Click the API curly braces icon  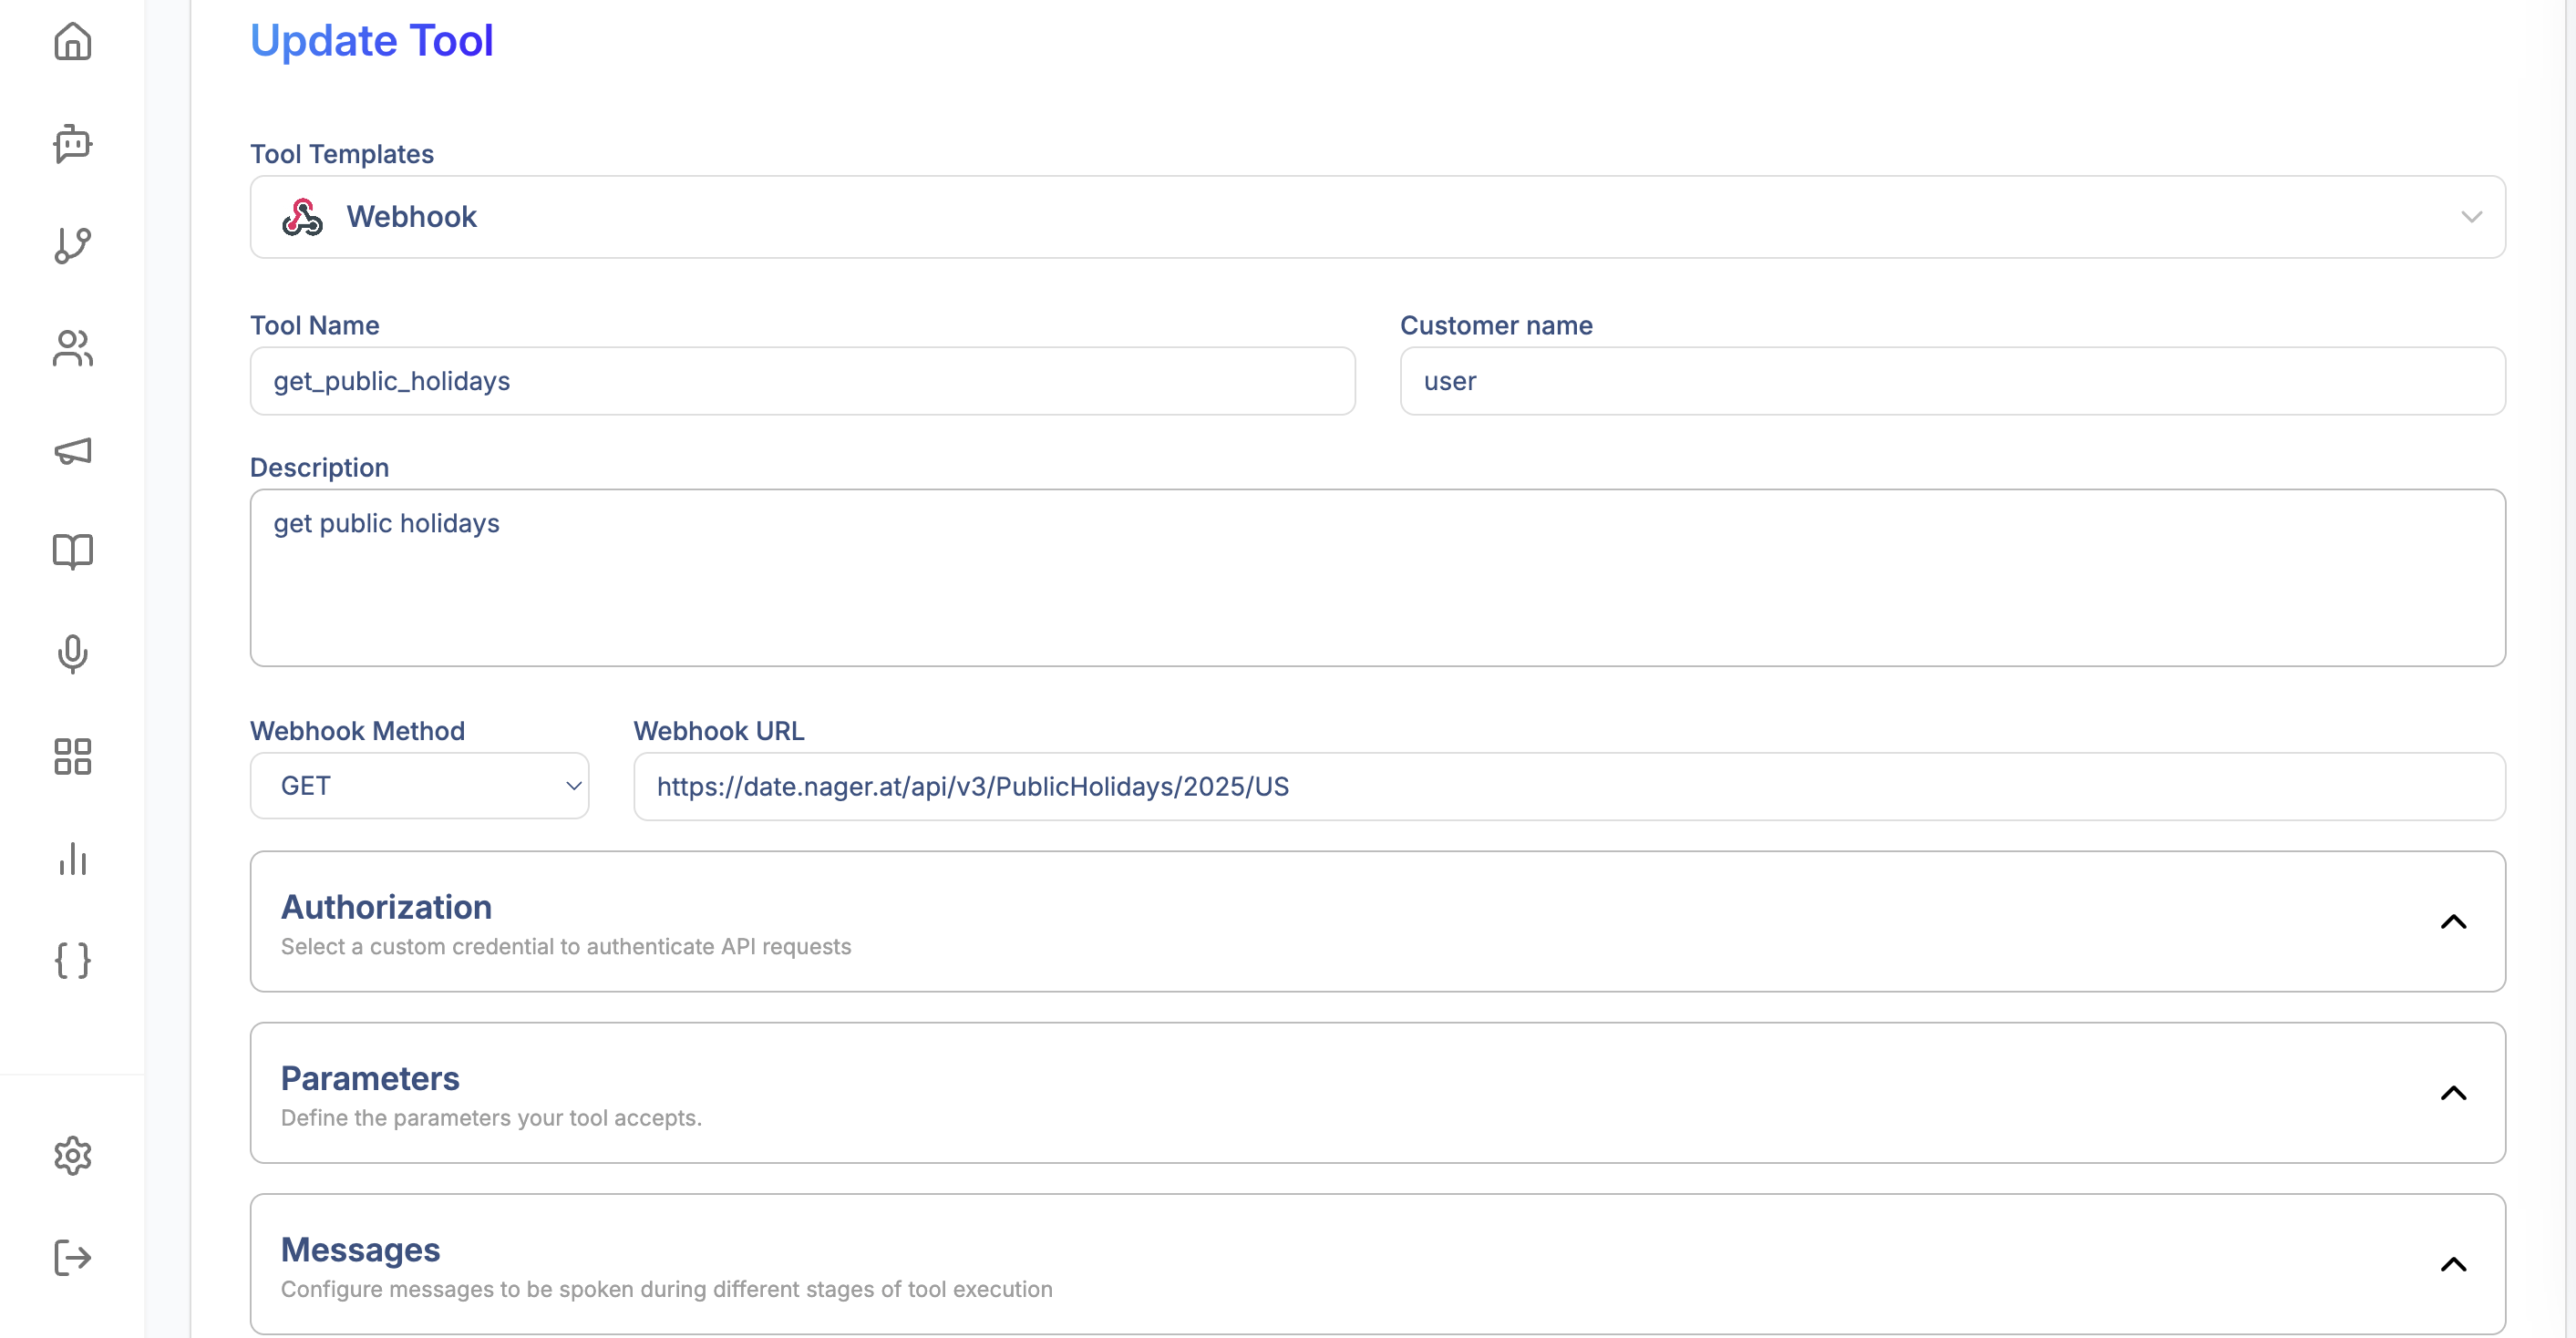[72, 961]
